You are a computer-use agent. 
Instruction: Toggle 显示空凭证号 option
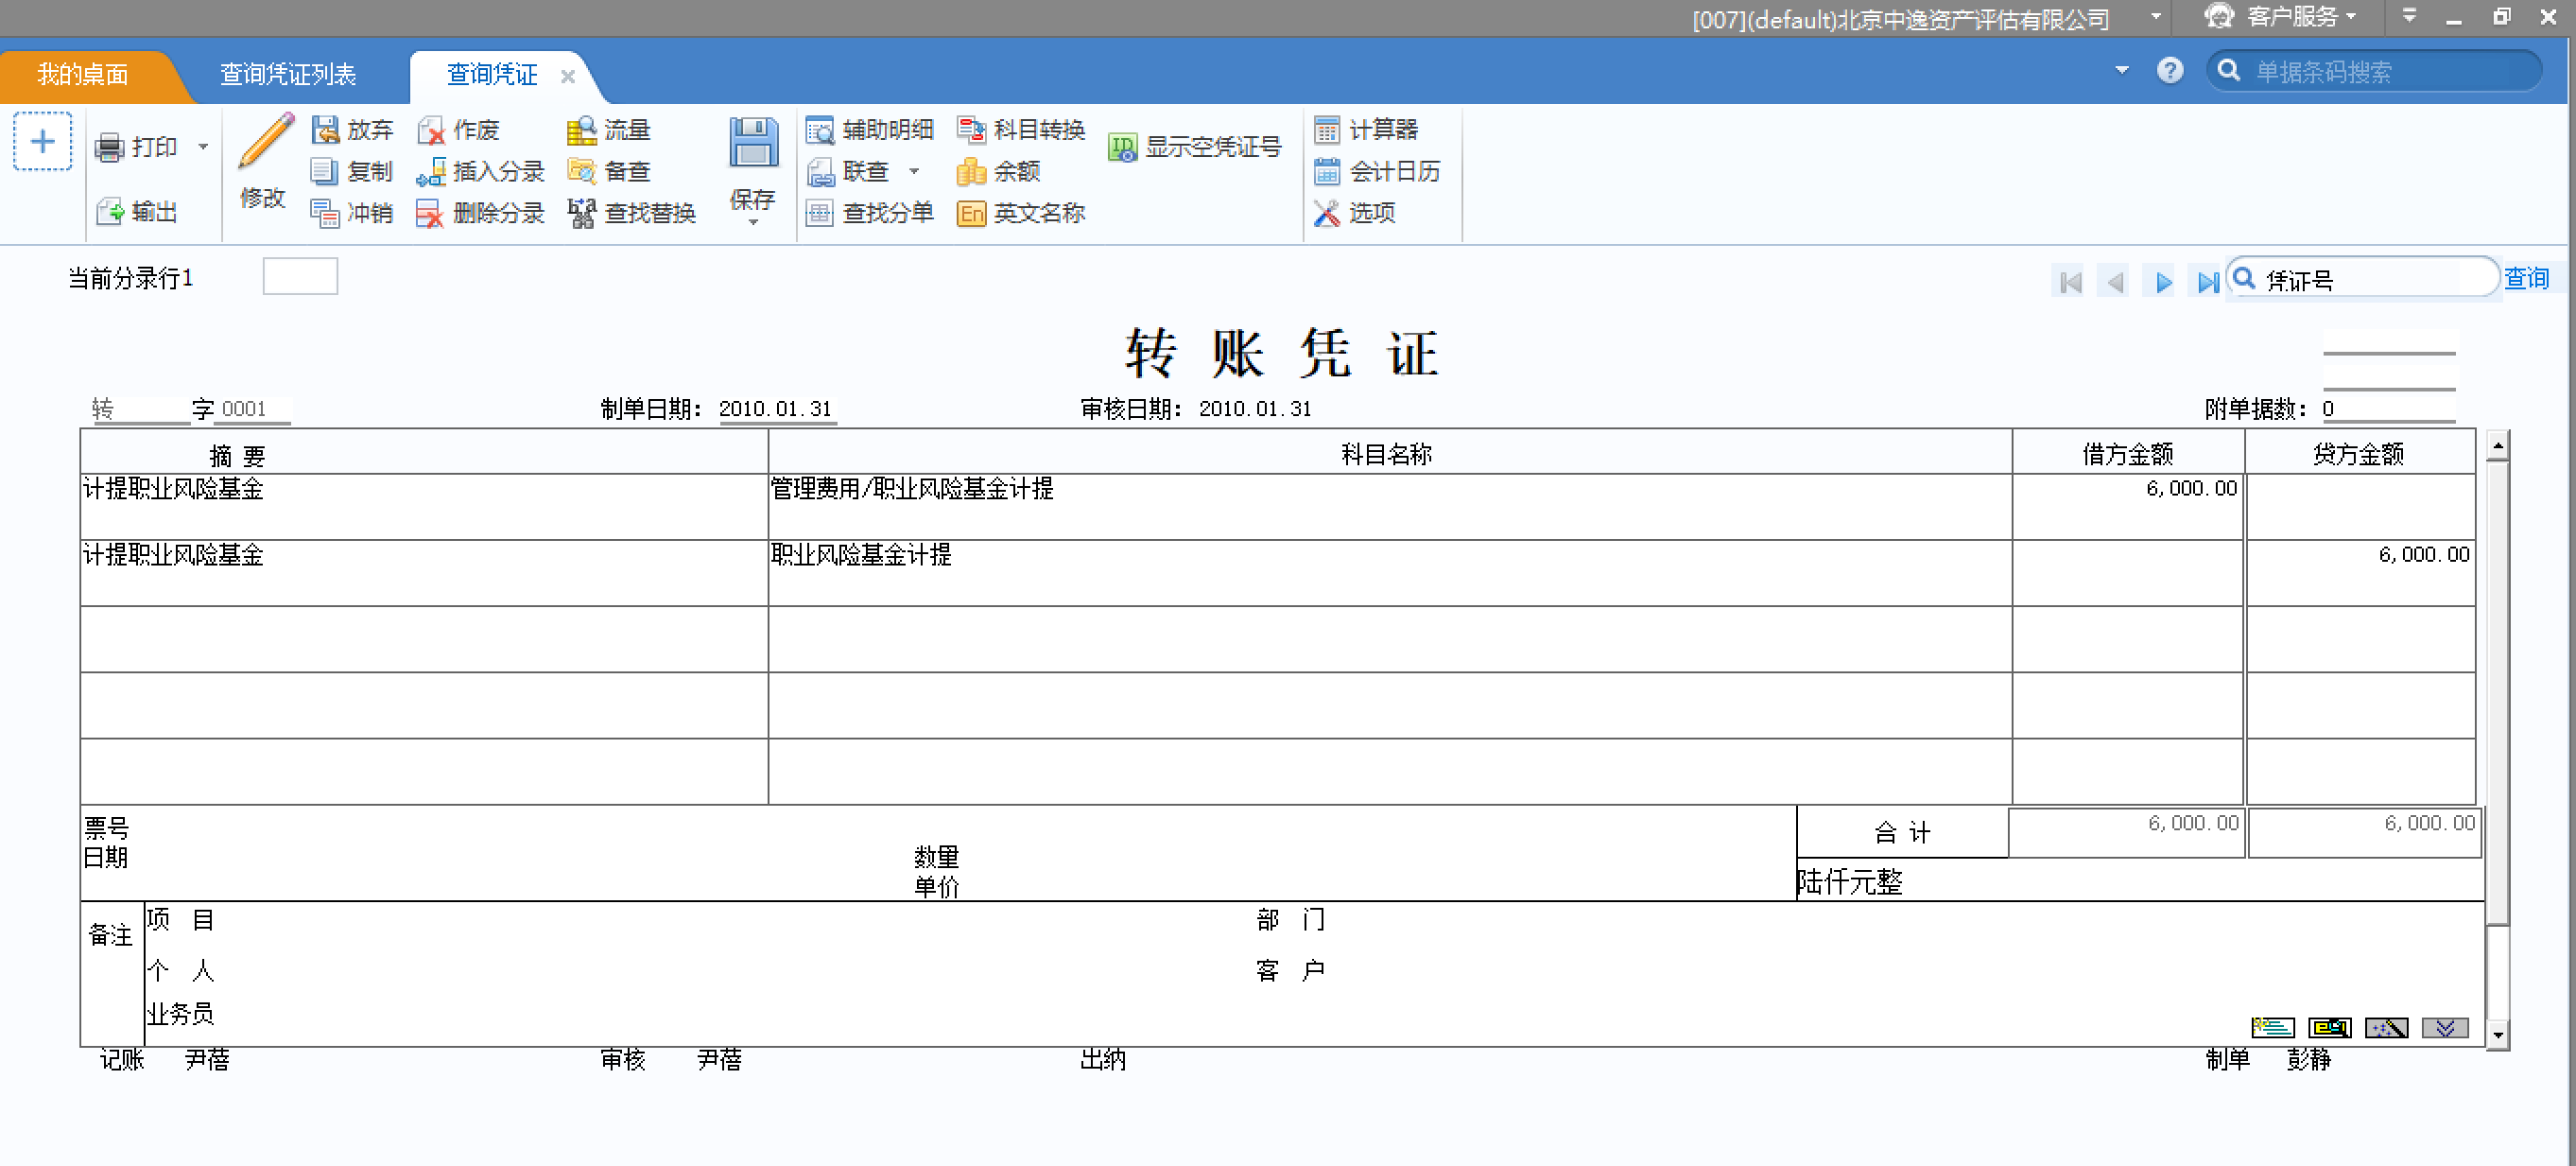1195,147
